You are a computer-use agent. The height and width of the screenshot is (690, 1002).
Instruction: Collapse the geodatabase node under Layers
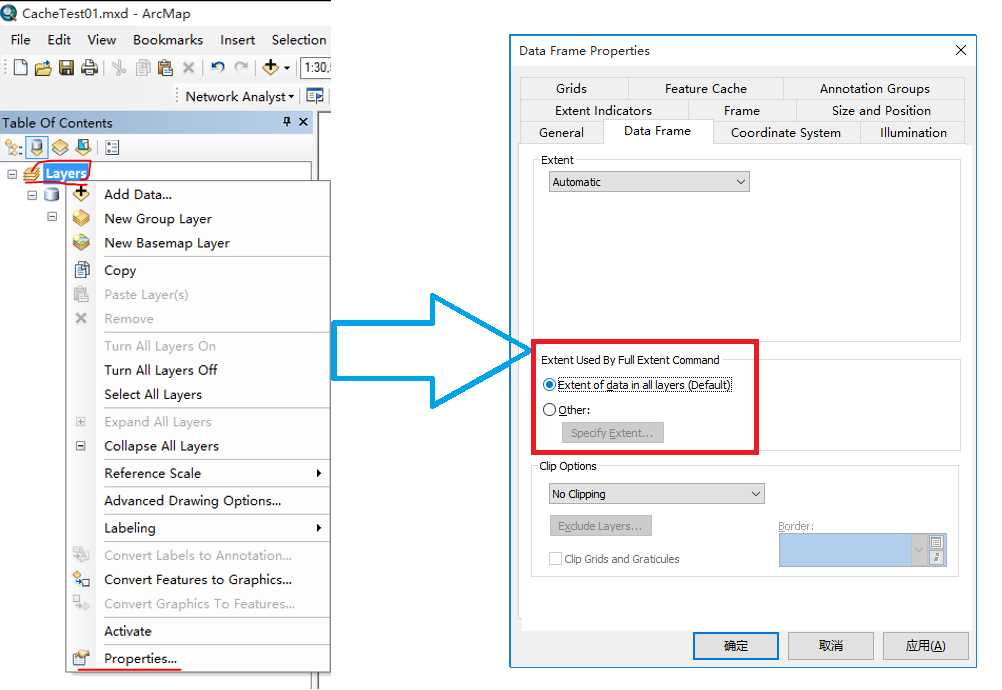pos(32,195)
